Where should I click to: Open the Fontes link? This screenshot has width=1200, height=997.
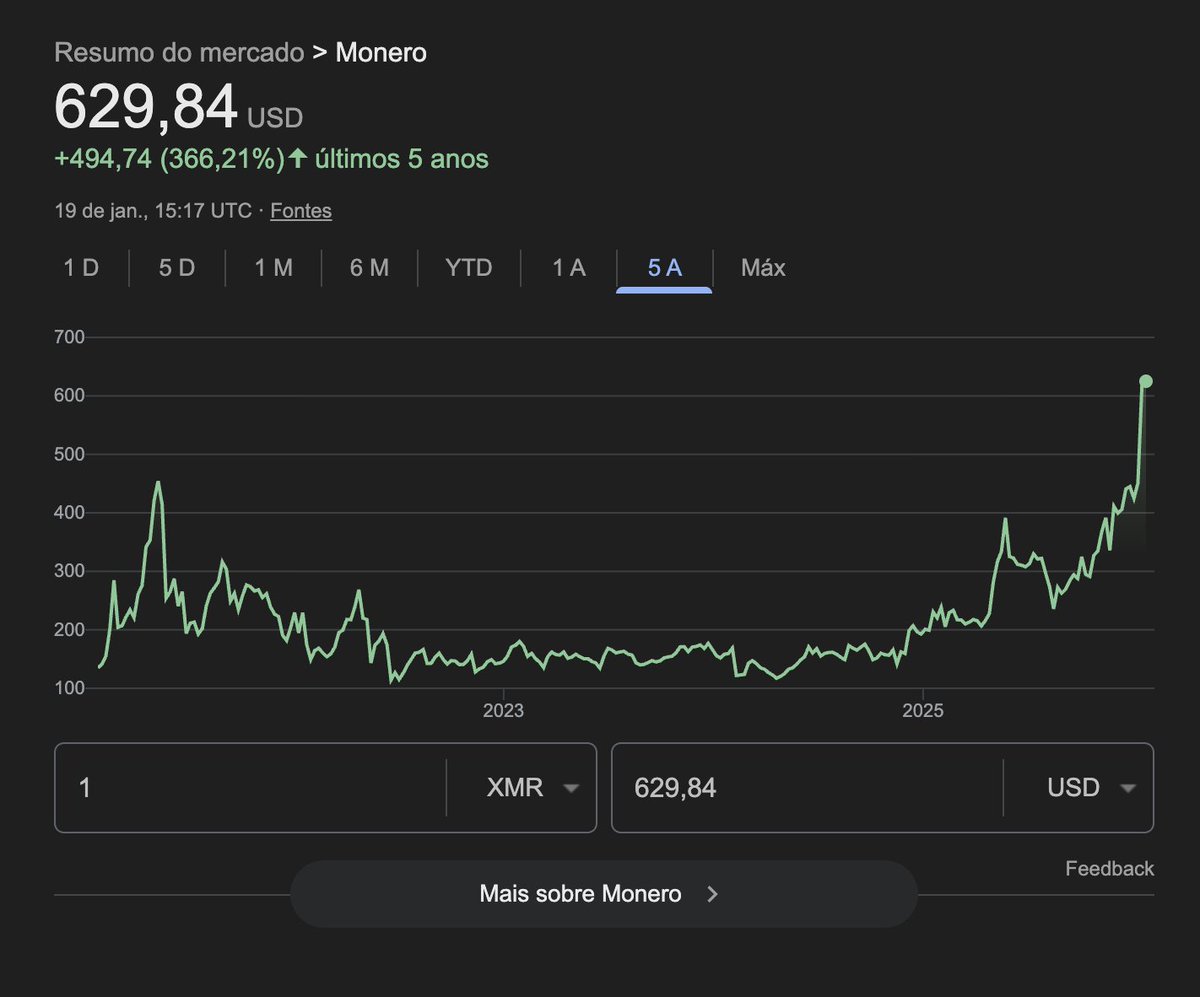(301, 210)
